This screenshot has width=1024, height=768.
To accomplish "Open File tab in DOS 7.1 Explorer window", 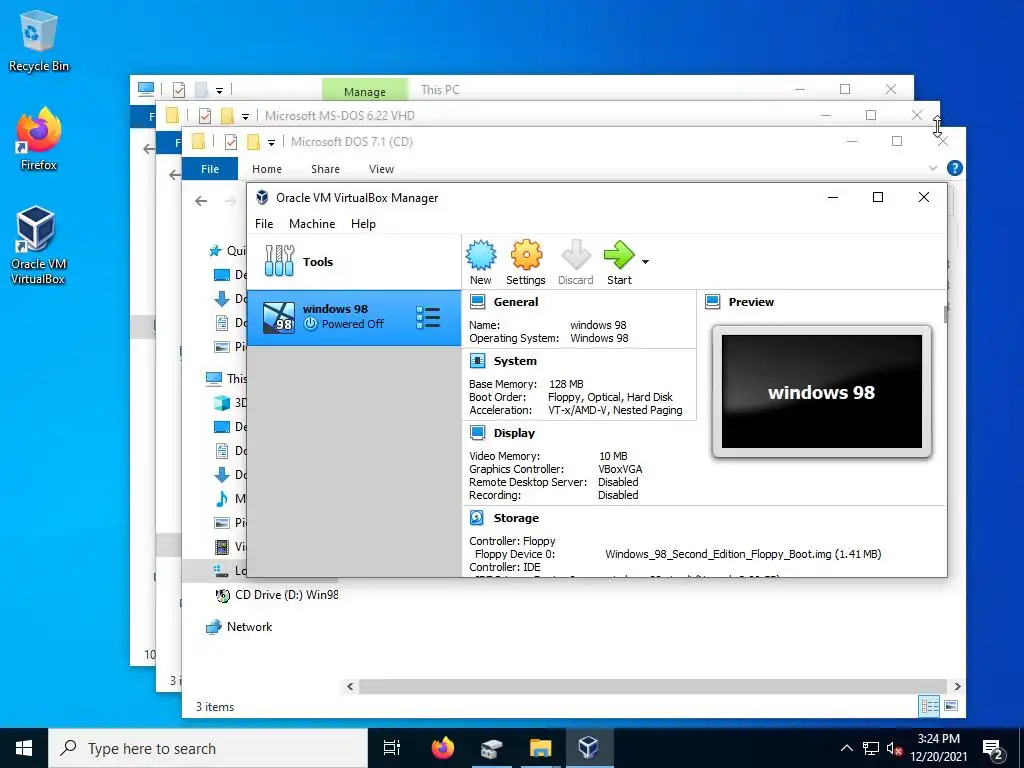I will pyautogui.click(x=210, y=169).
